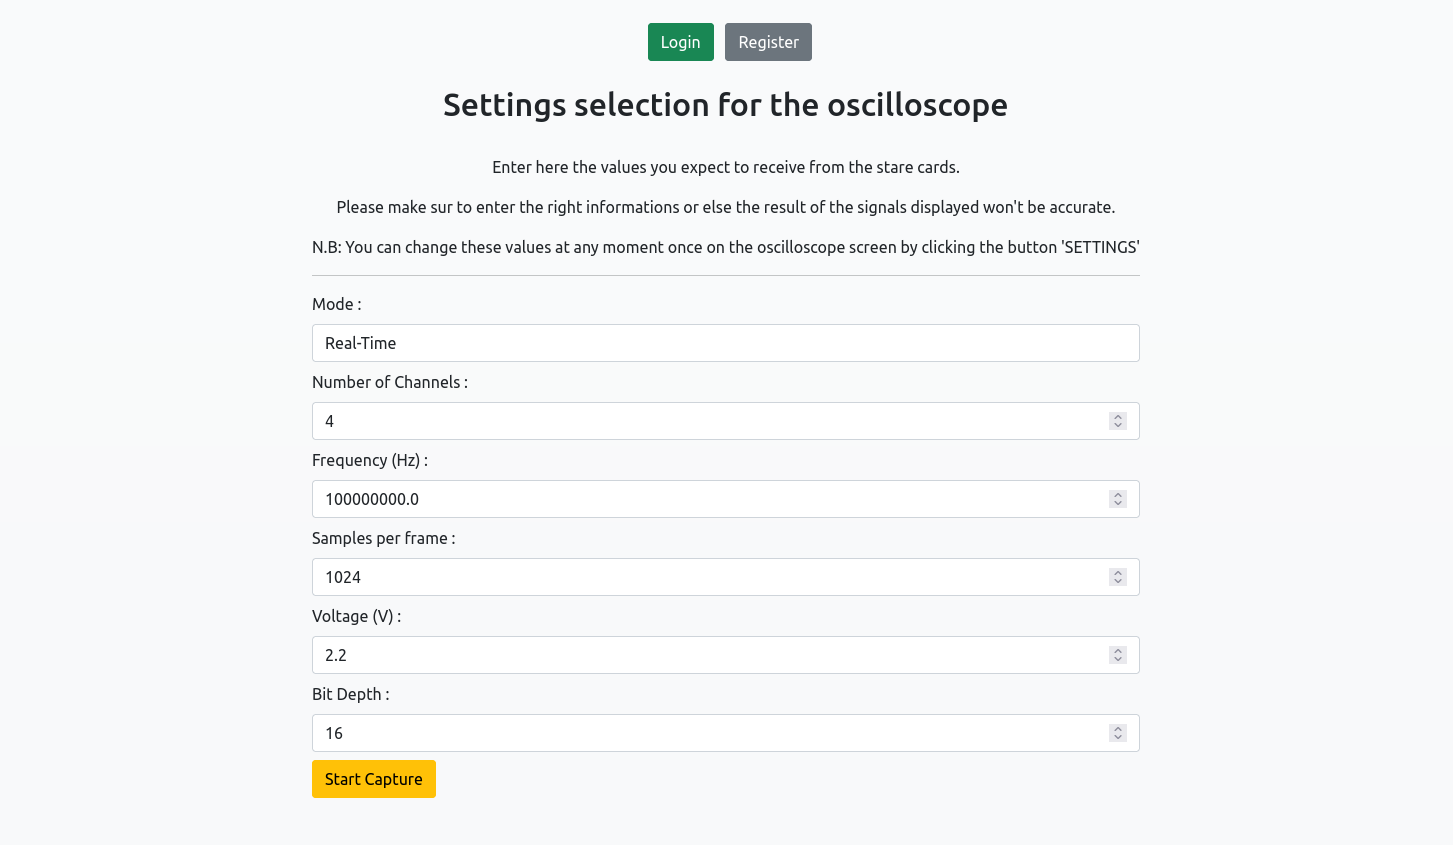Open the Mode dropdown showing Real-Time
Screen dimensions: 1453x845
coord(725,343)
